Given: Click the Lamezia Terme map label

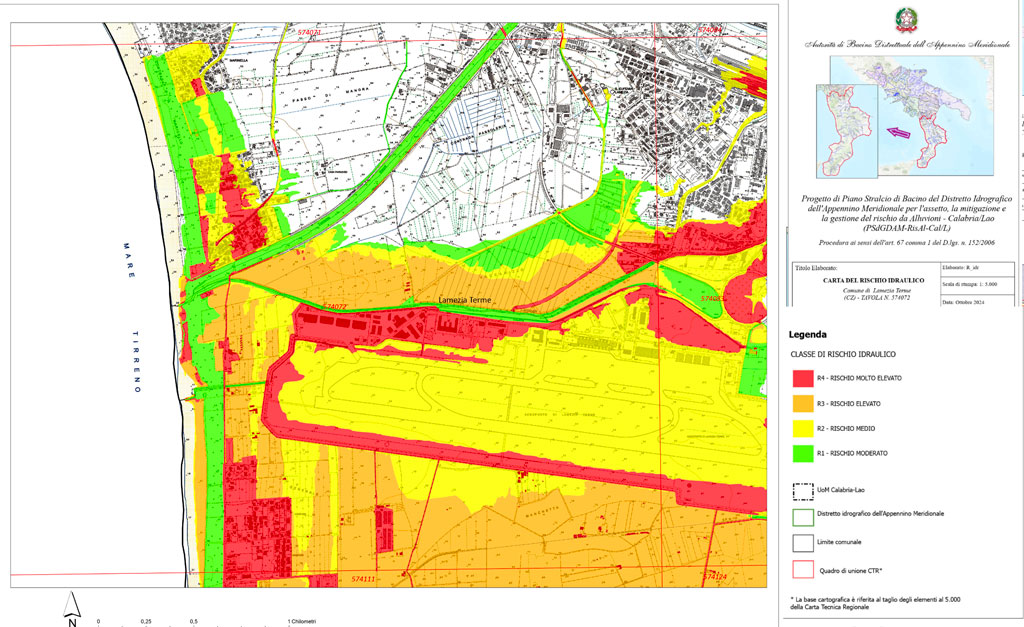Looking at the screenshot, I should point(466,300).
